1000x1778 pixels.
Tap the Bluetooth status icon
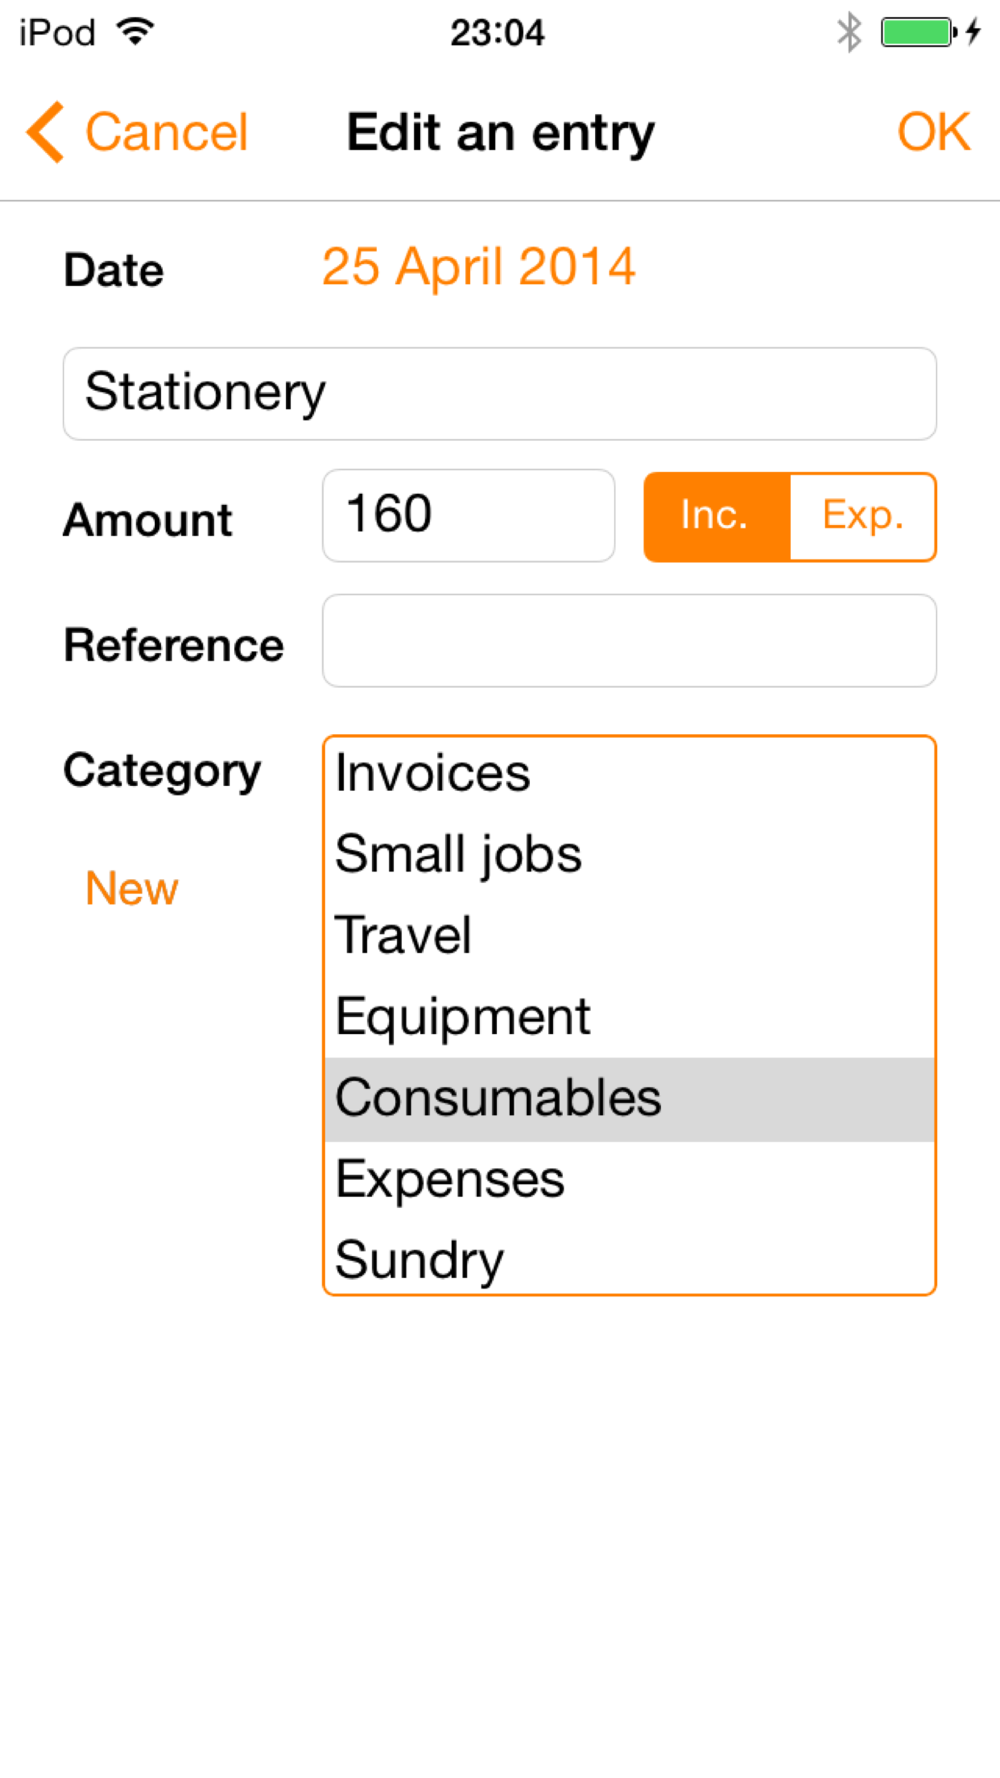[x=849, y=32]
